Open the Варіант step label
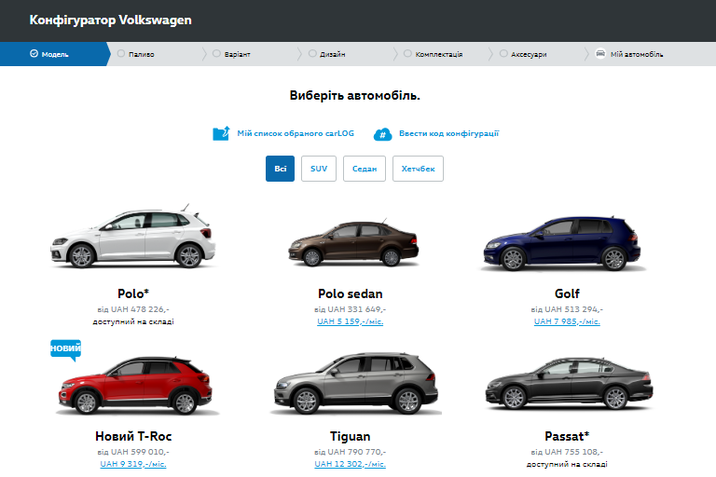Screen dimensions: 716x477 [x=237, y=54]
